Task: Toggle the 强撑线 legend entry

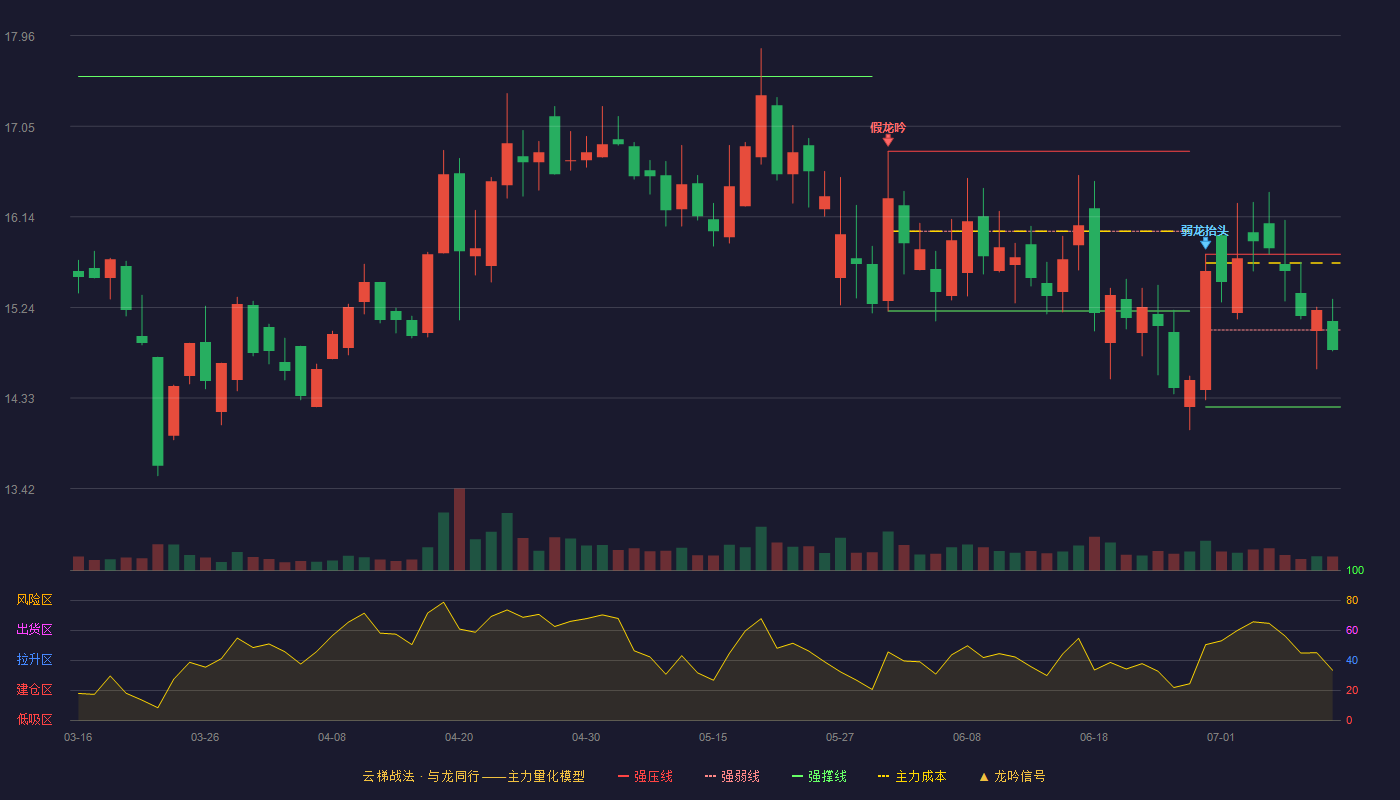Action: click(x=819, y=776)
